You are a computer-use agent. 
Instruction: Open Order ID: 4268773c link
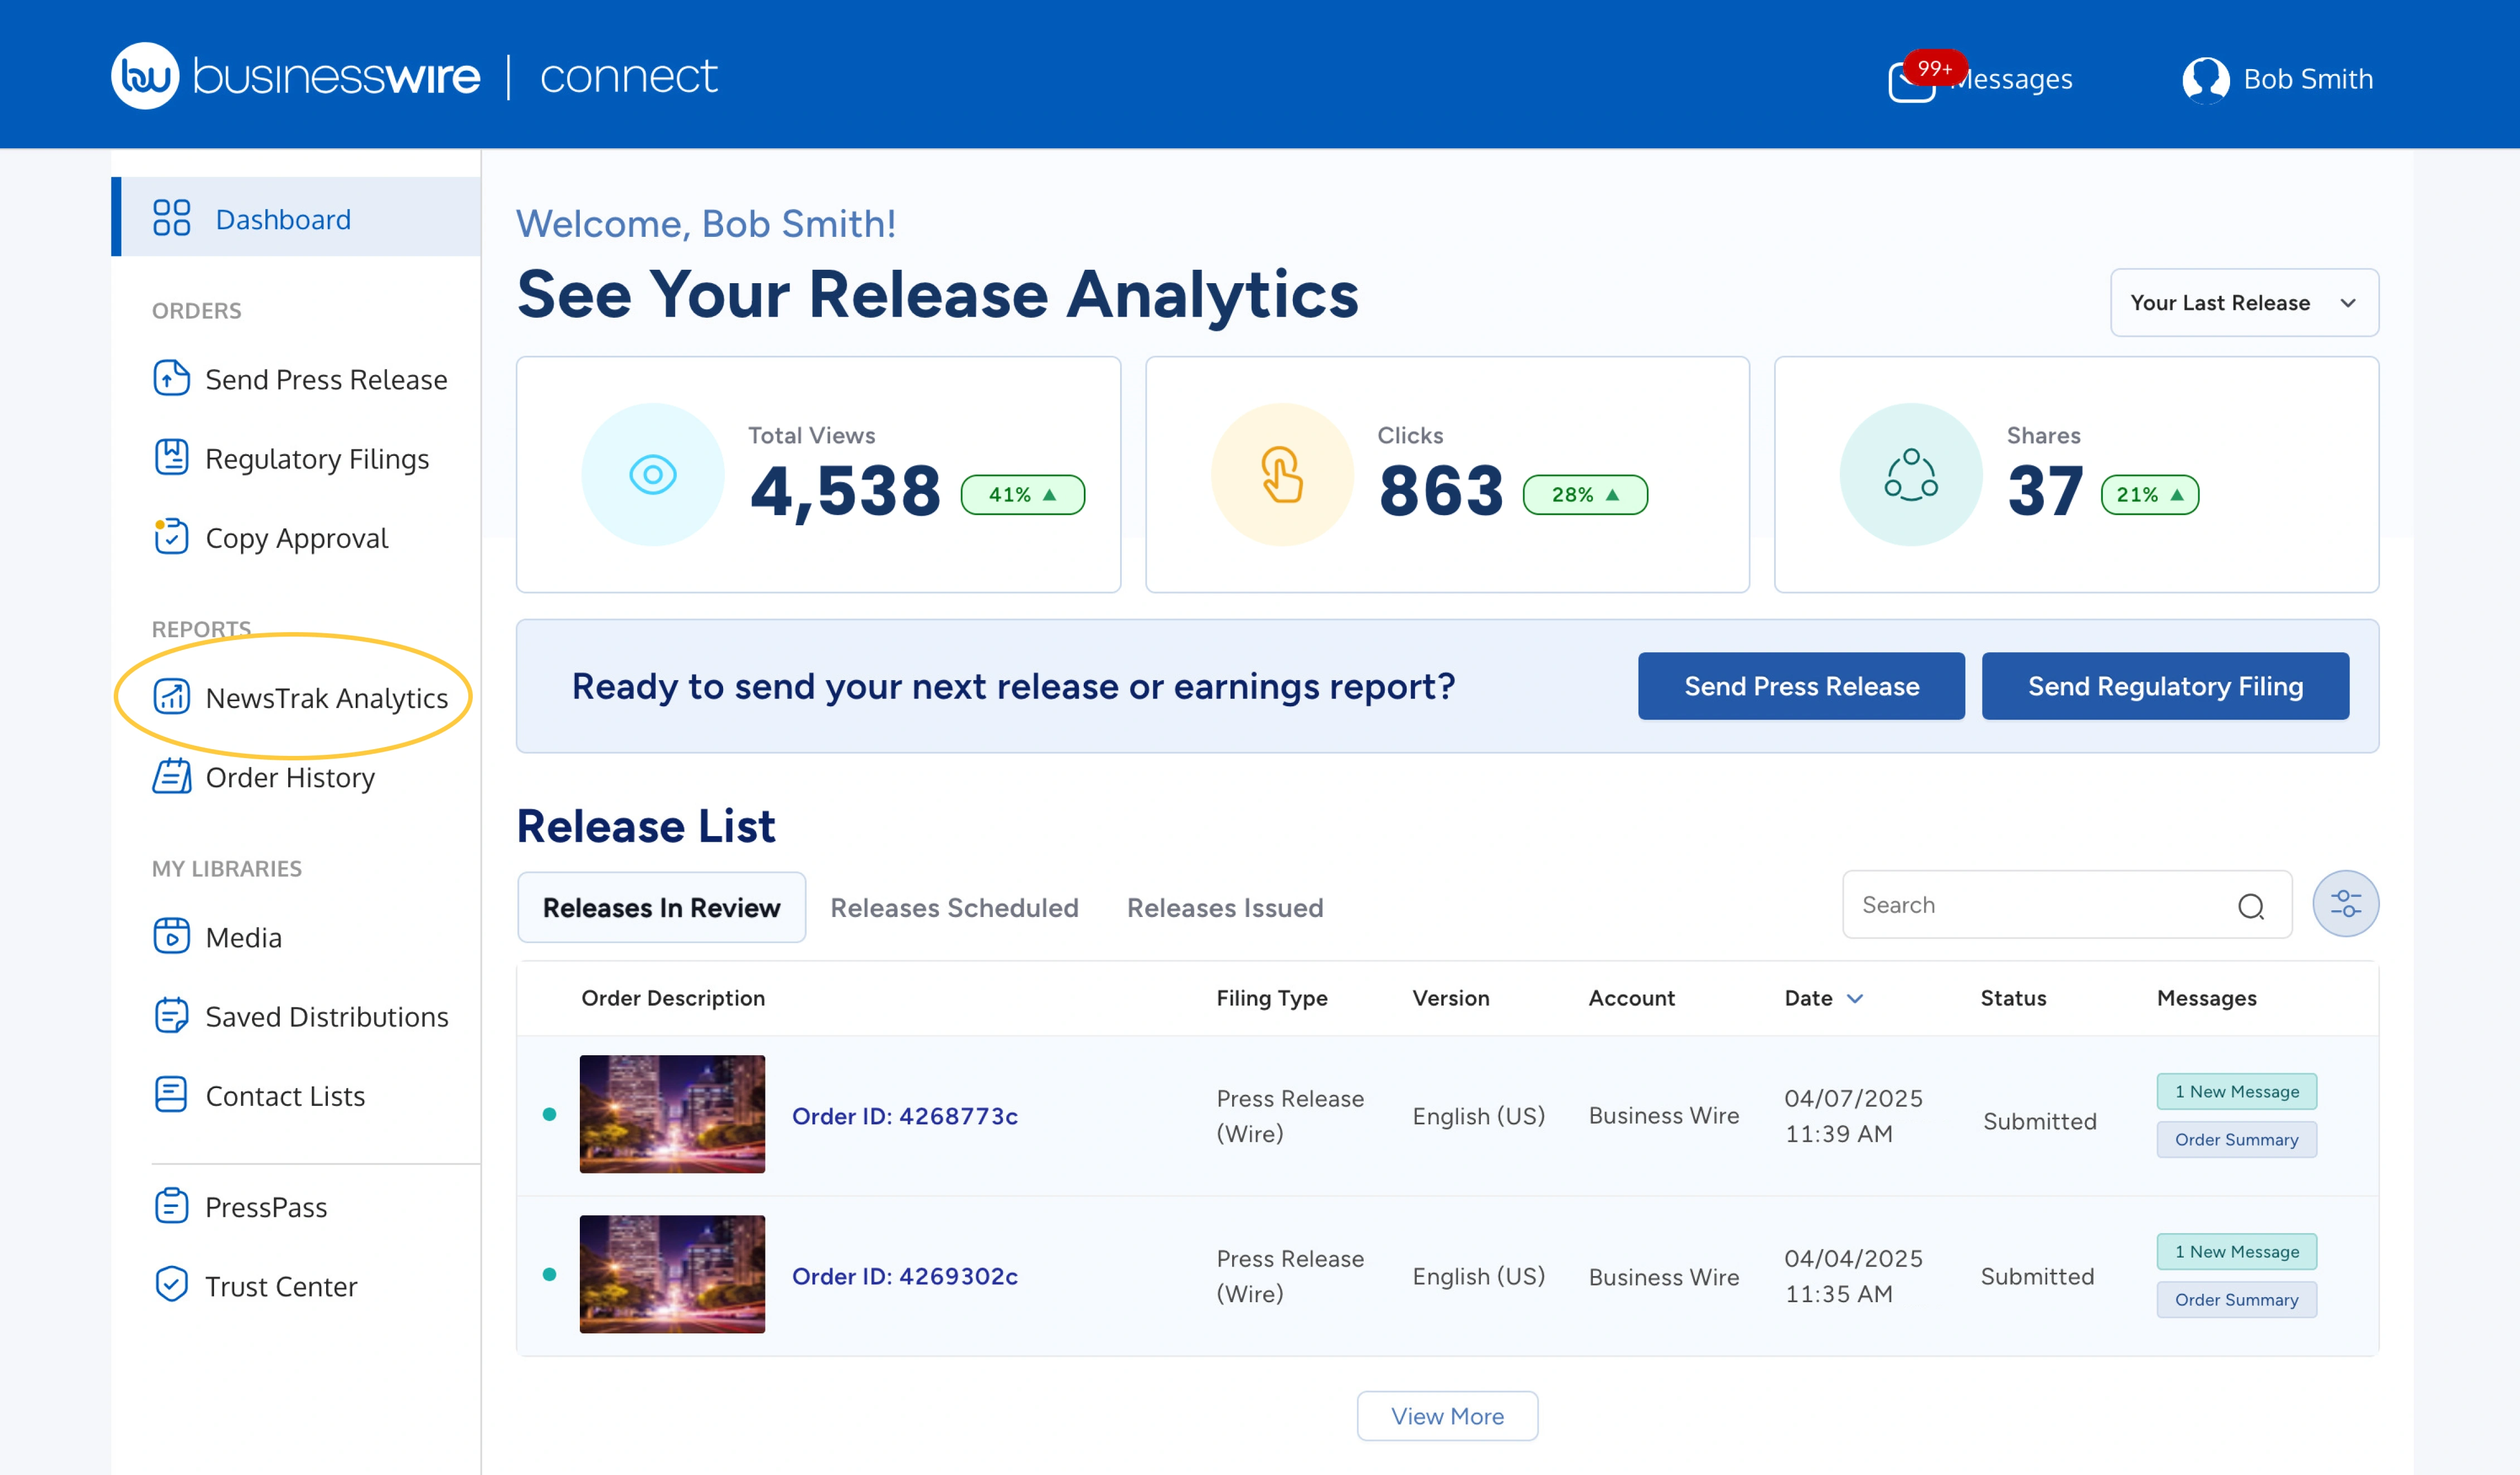pyautogui.click(x=904, y=1116)
